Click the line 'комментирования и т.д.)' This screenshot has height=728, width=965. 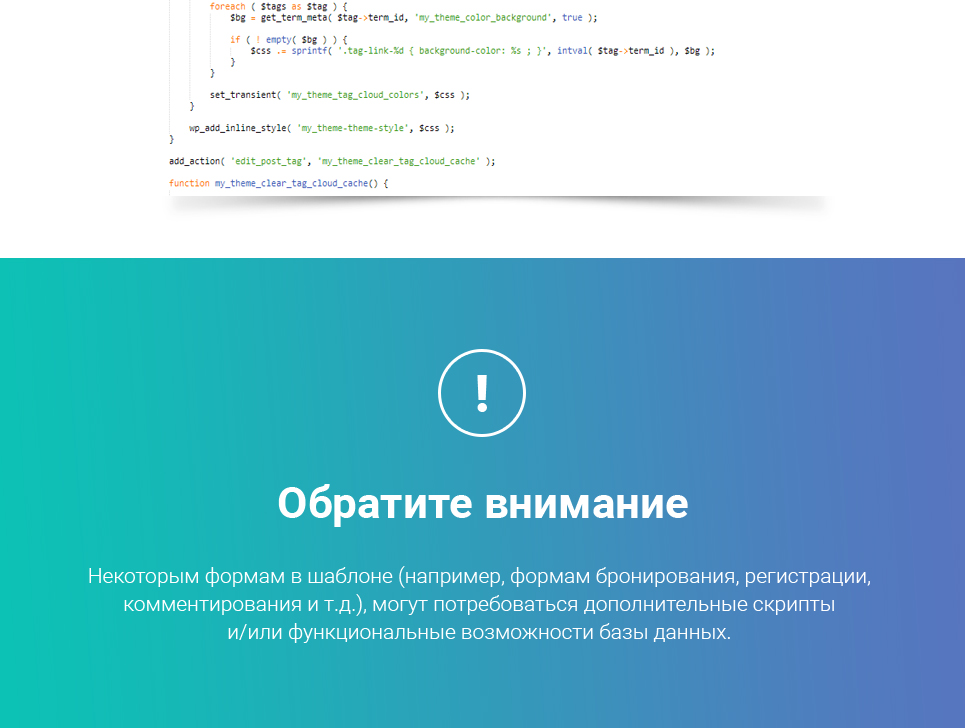pyautogui.click(x=479, y=604)
